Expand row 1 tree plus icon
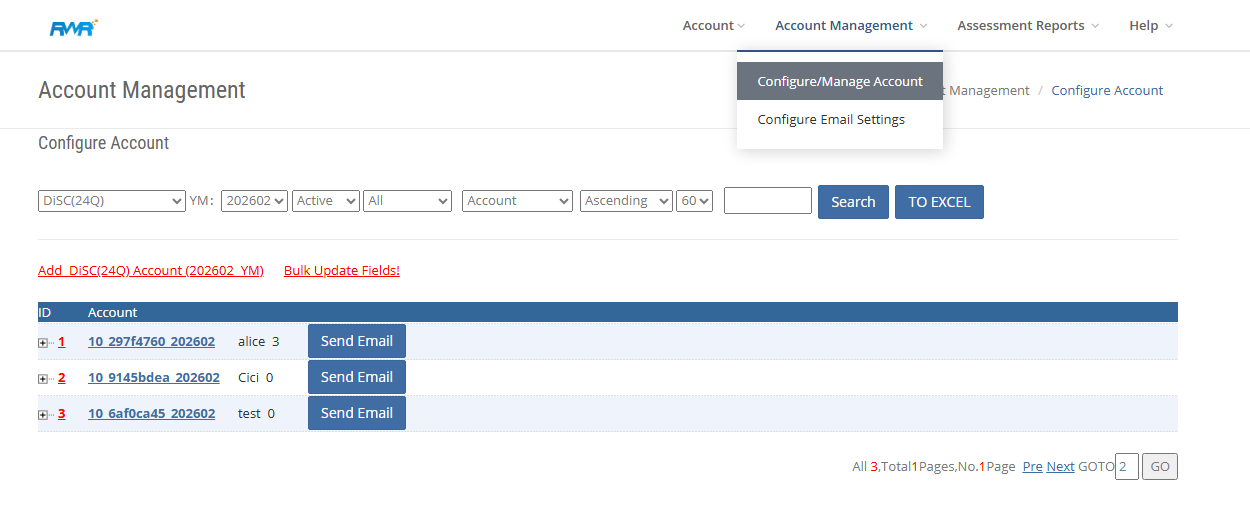 (43, 343)
